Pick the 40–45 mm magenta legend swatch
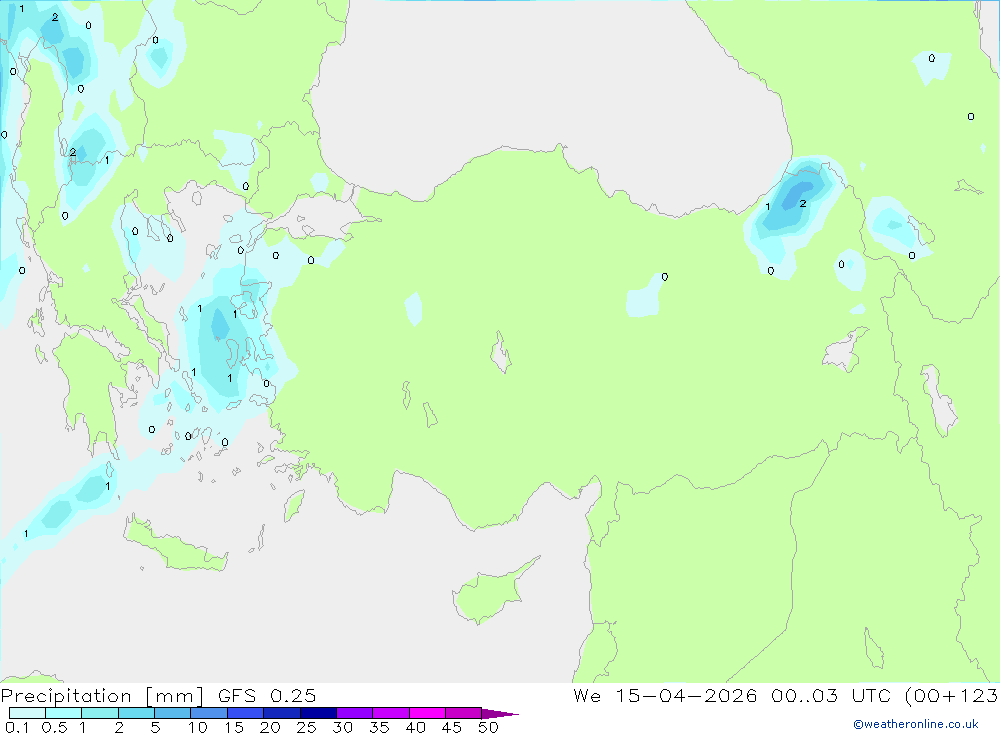1000x733 pixels. tap(427, 713)
